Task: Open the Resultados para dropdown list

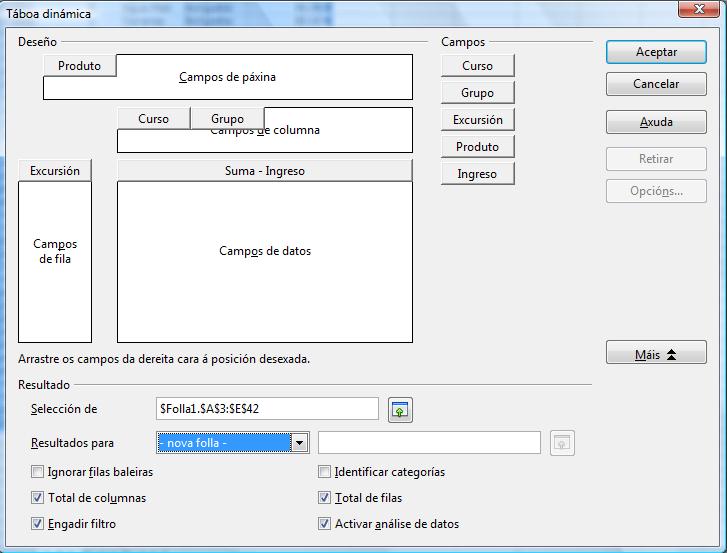Action: [x=299, y=443]
